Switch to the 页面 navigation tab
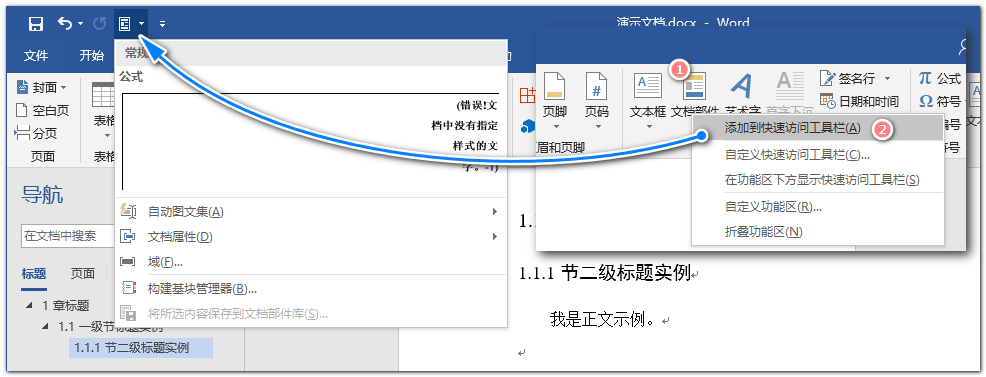 [82, 273]
